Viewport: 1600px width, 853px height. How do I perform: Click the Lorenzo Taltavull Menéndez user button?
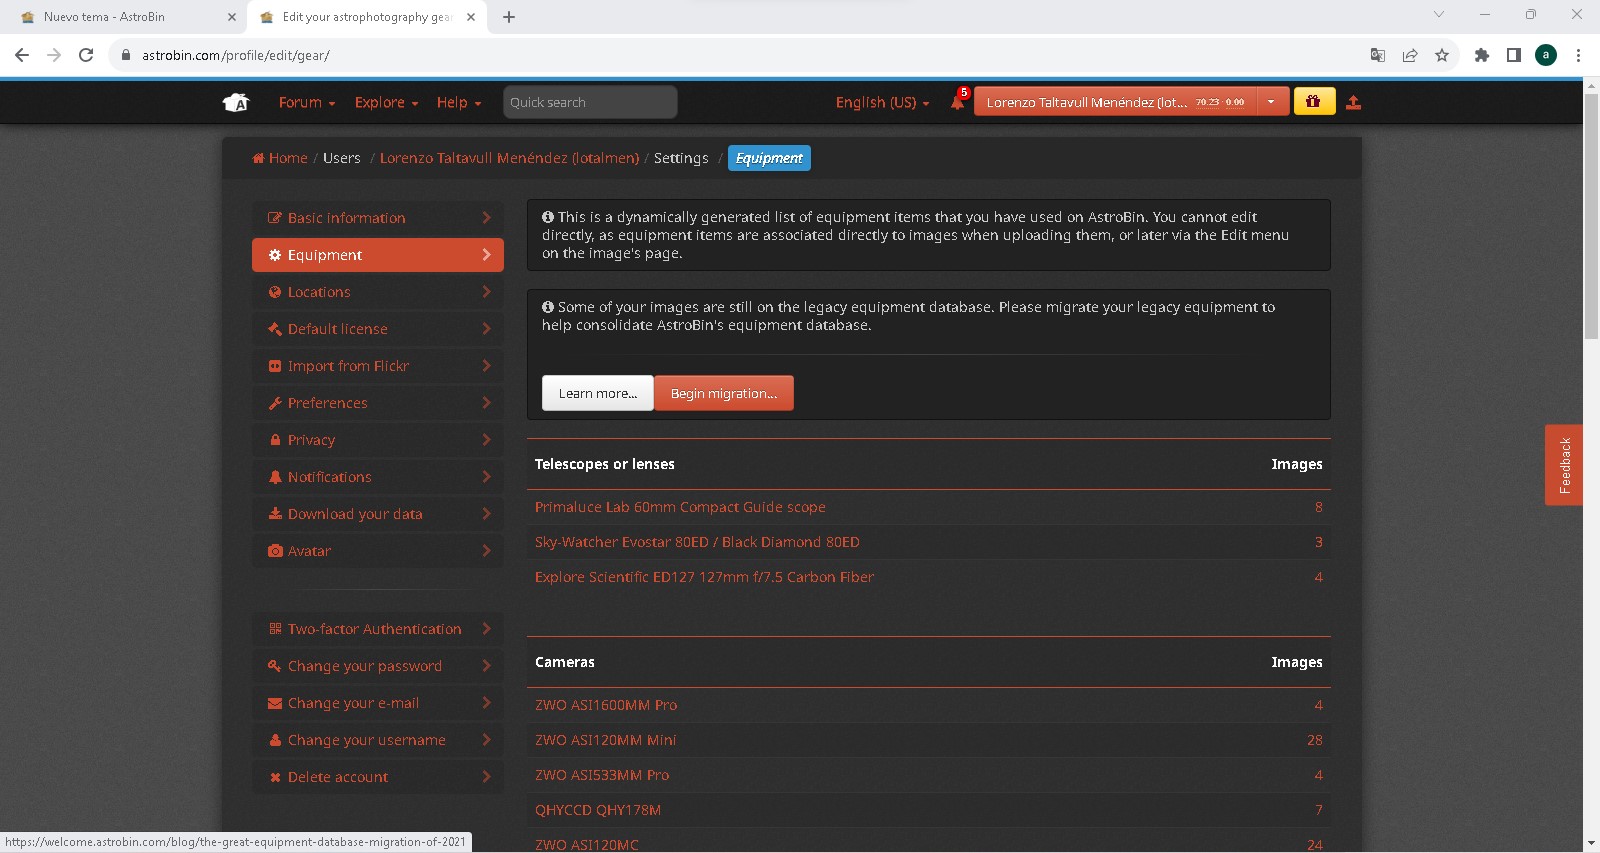pyautogui.click(x=1116, y=102)
